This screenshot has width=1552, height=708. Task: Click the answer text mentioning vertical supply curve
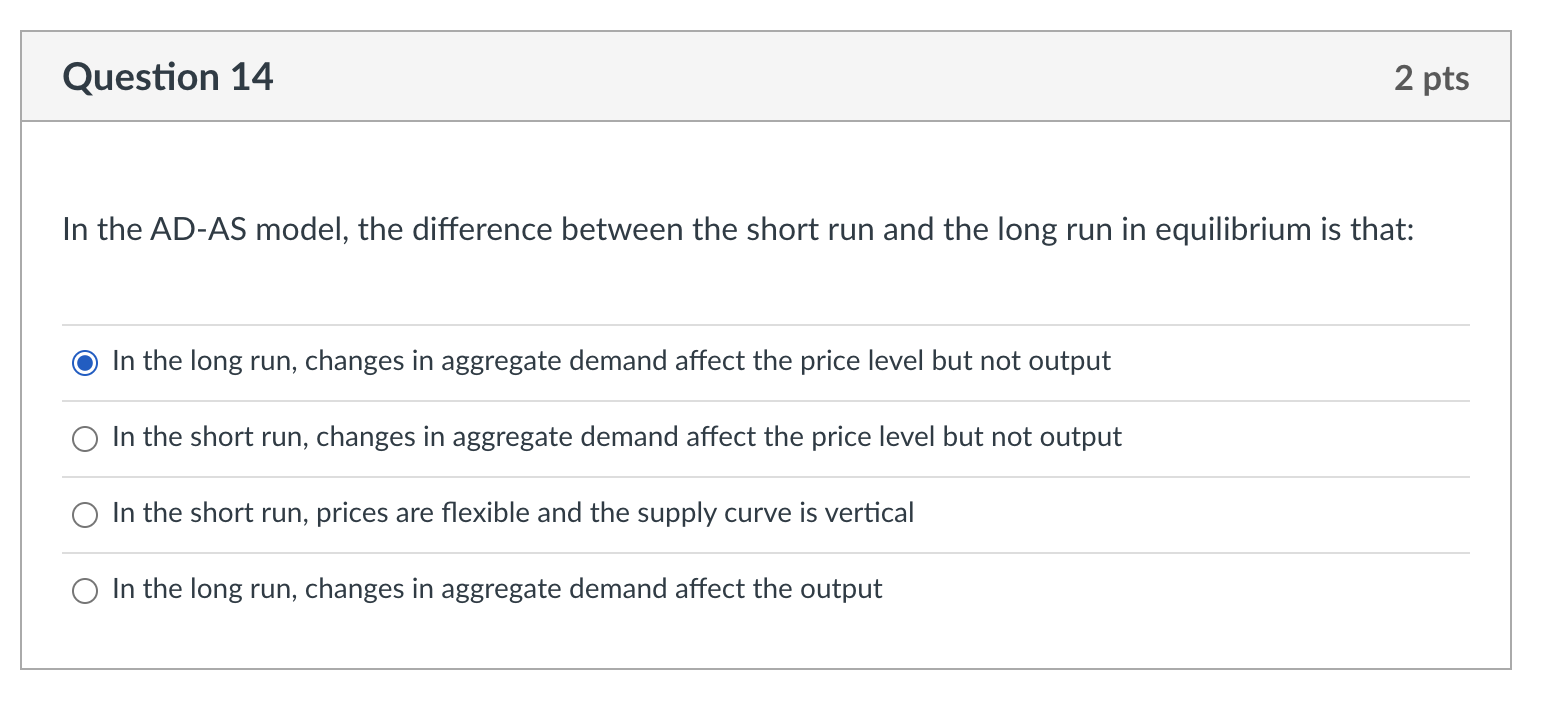512,513
